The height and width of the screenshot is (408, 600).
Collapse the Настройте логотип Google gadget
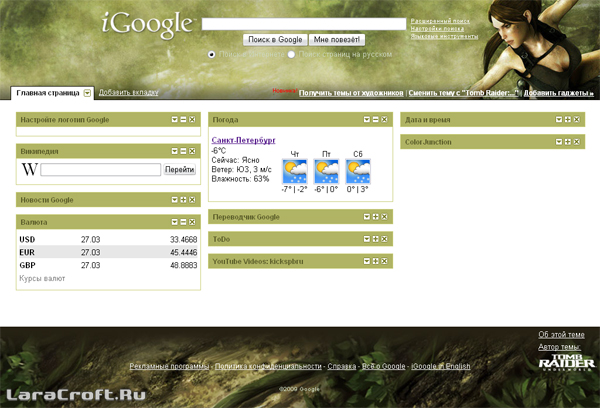[x=183, y=120]
